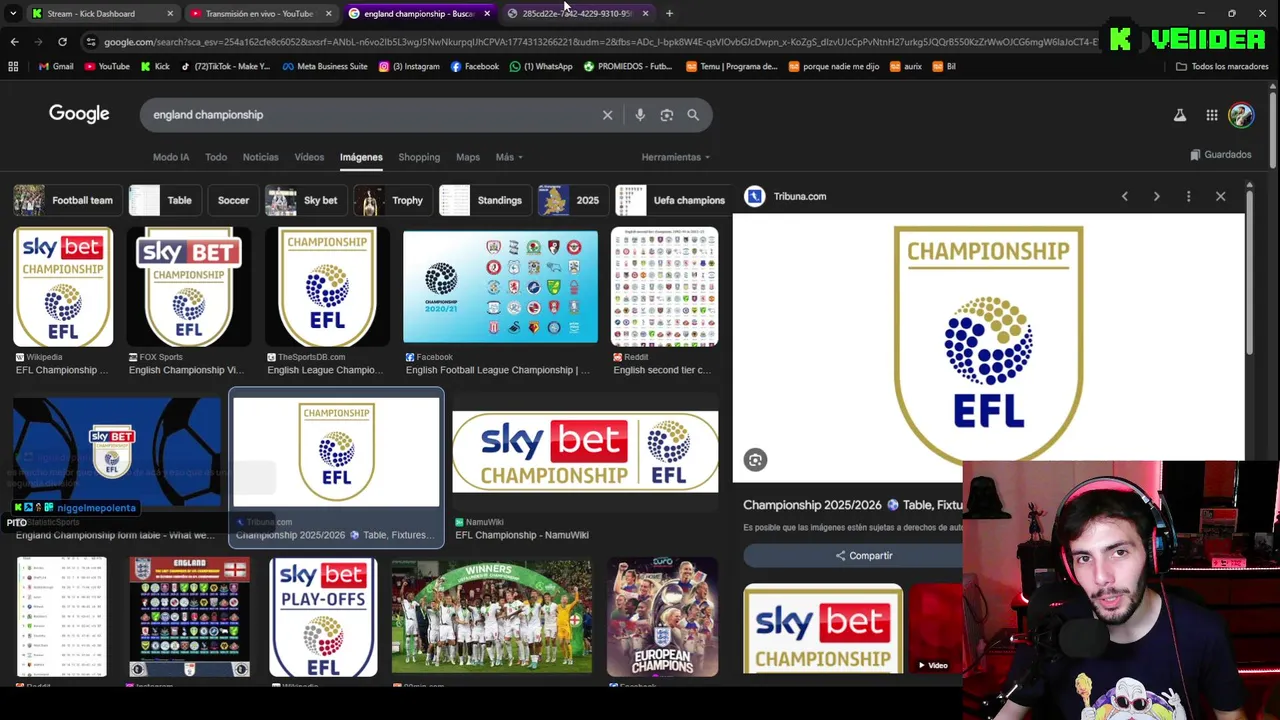Filter by the 2025 chip
This screenshot has height=720, width=1280.
[573, 200]
